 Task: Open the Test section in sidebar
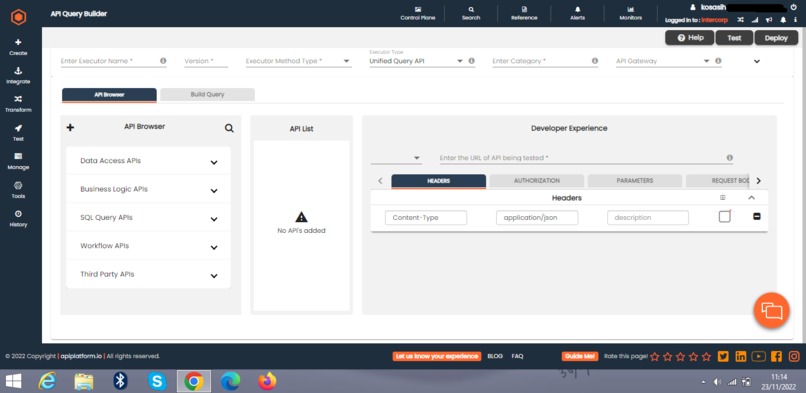click(x=19, y=133)
